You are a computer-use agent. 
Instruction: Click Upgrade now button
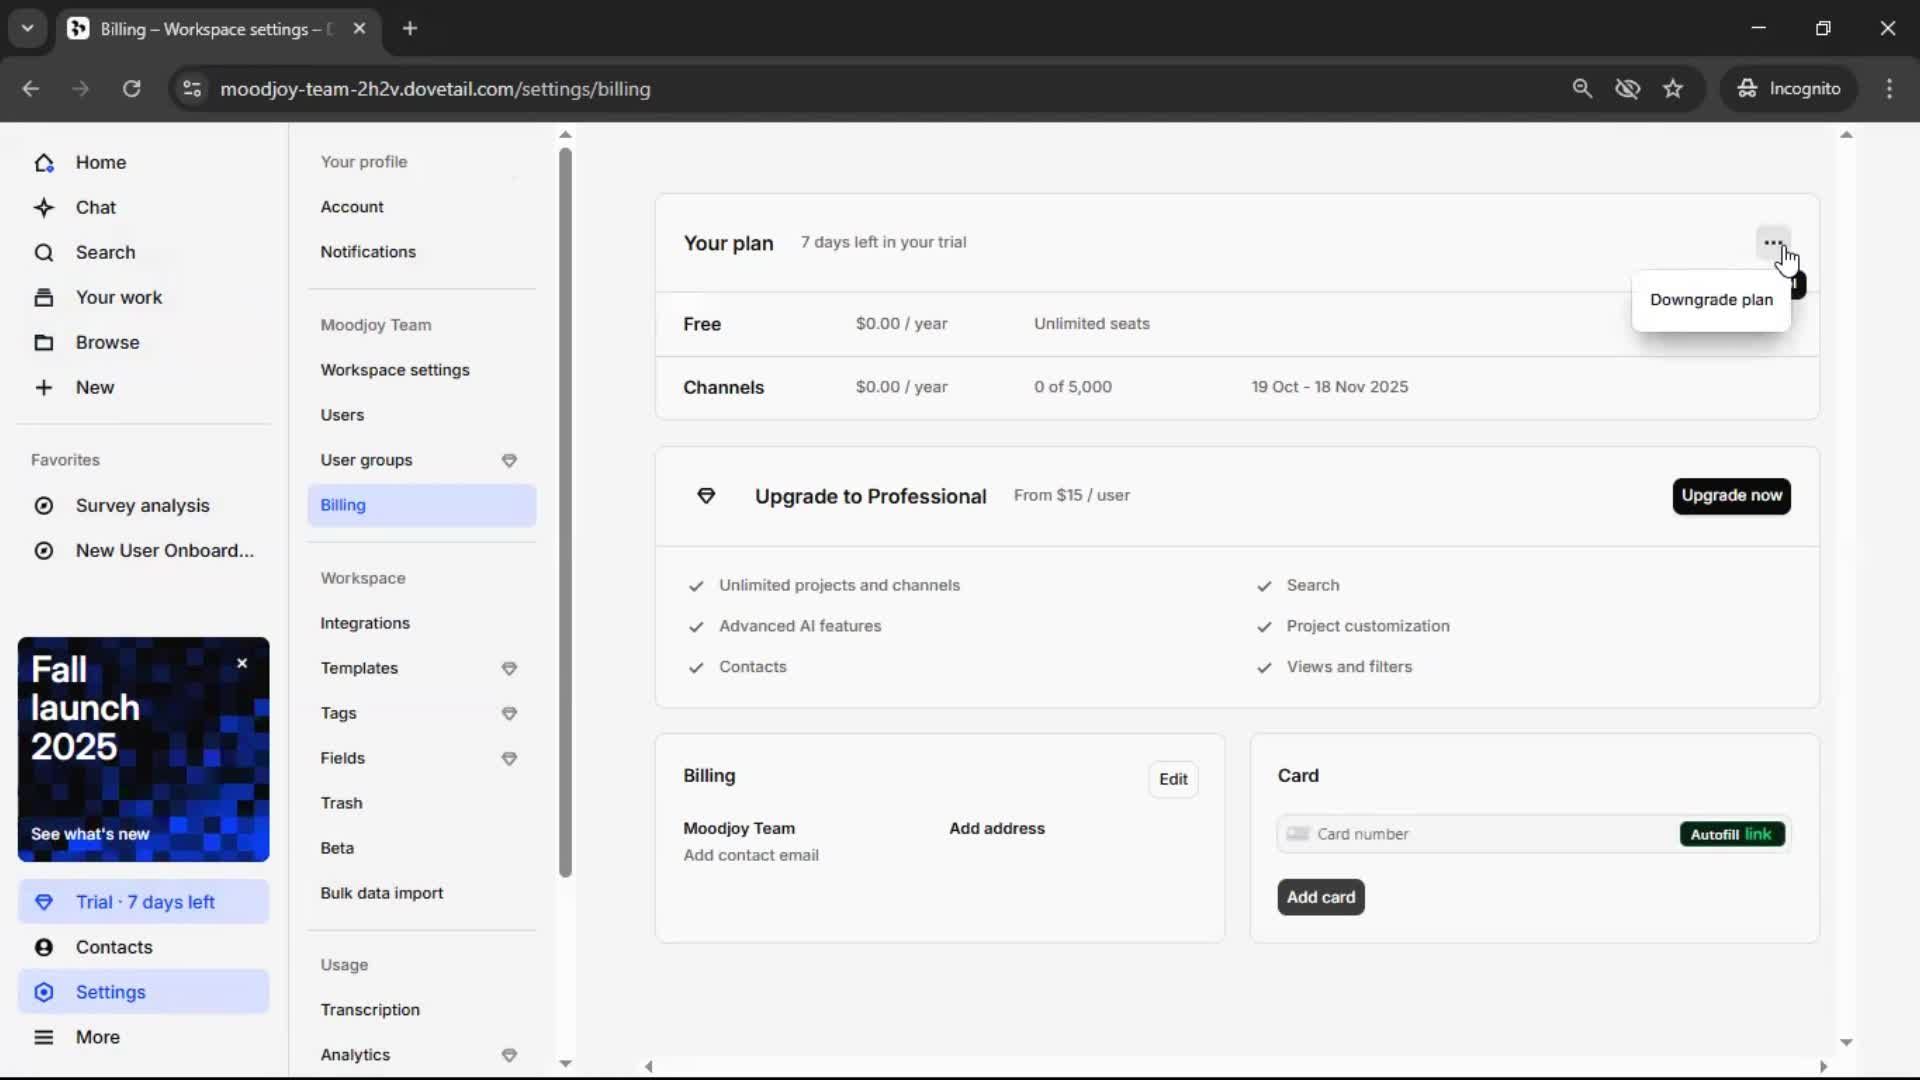click(1731, 495)
